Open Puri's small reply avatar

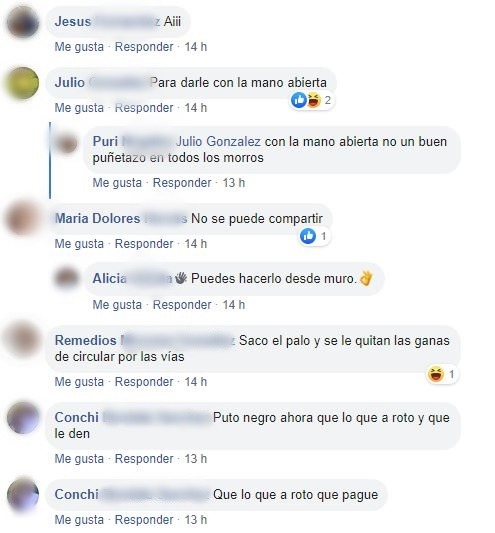[66, 143]
